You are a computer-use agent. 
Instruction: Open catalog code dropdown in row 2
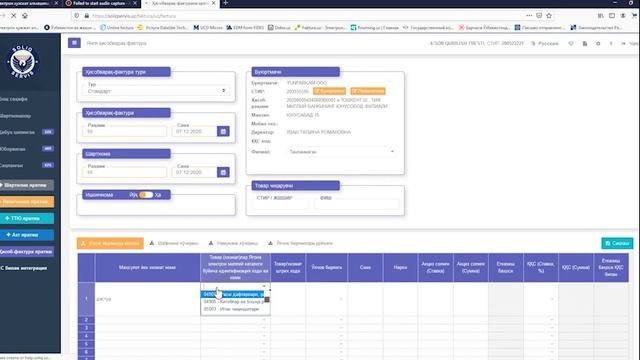264,320
